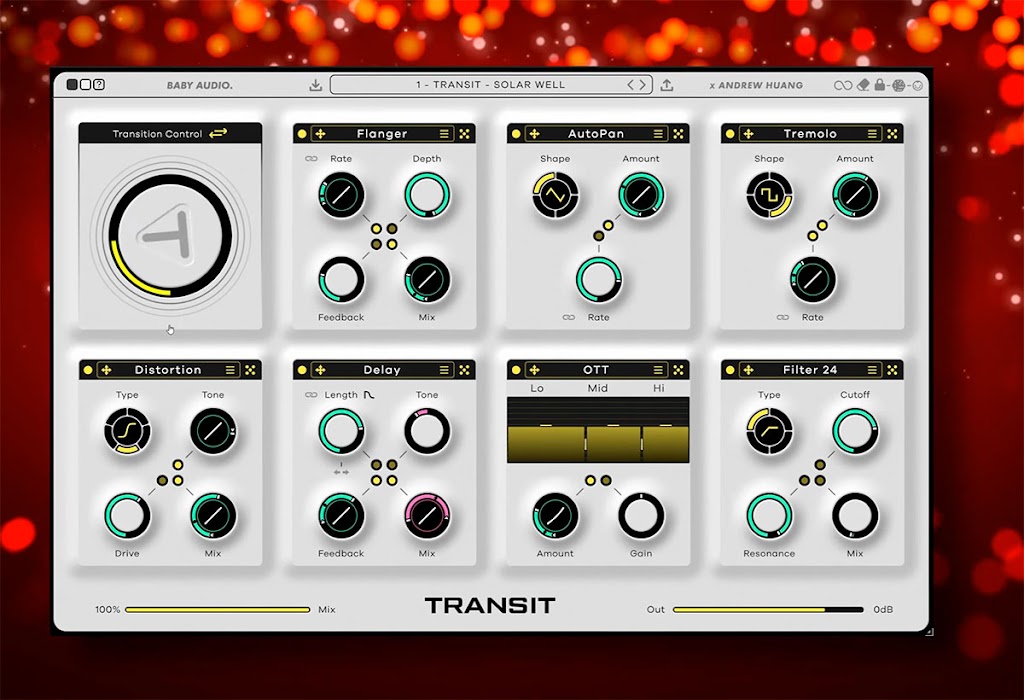Toggle the Delay module power dot
This screenshot has height=700, width=1024.
[x=302, y=370]
